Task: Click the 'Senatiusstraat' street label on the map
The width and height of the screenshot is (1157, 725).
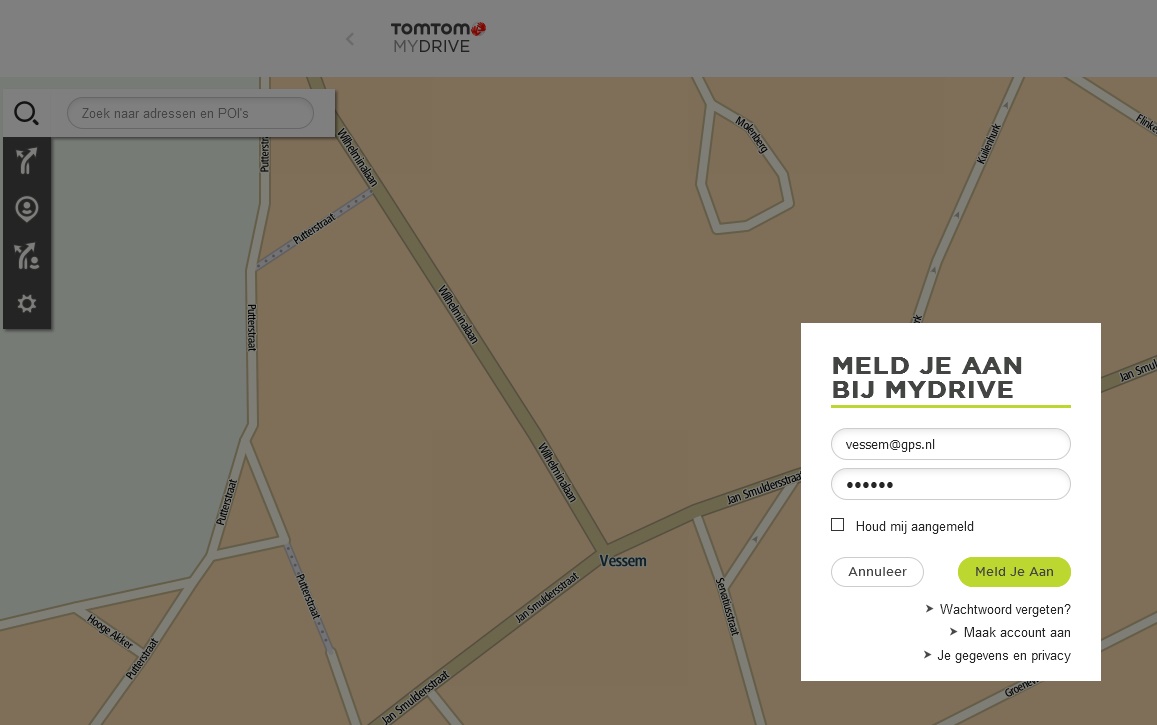Action: tap(727, 606)
